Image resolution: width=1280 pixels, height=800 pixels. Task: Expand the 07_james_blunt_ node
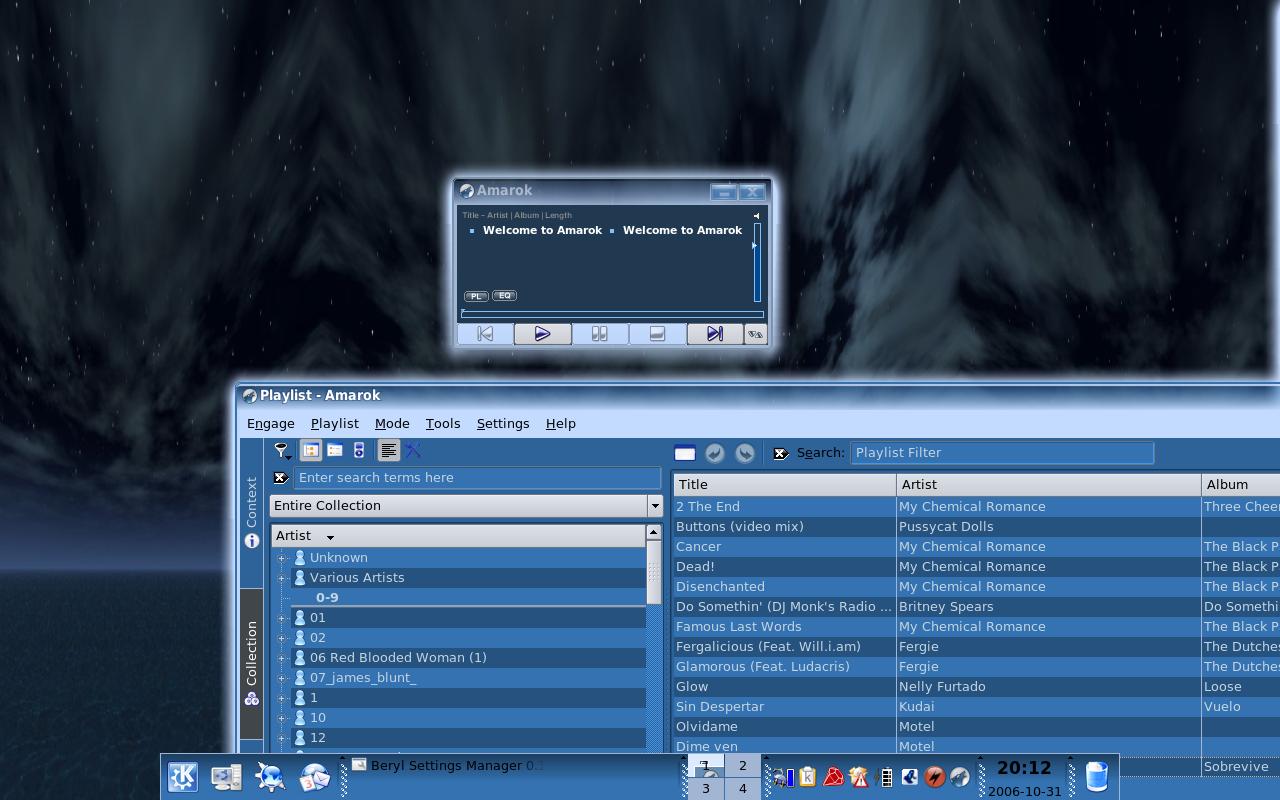click(282, 678)
